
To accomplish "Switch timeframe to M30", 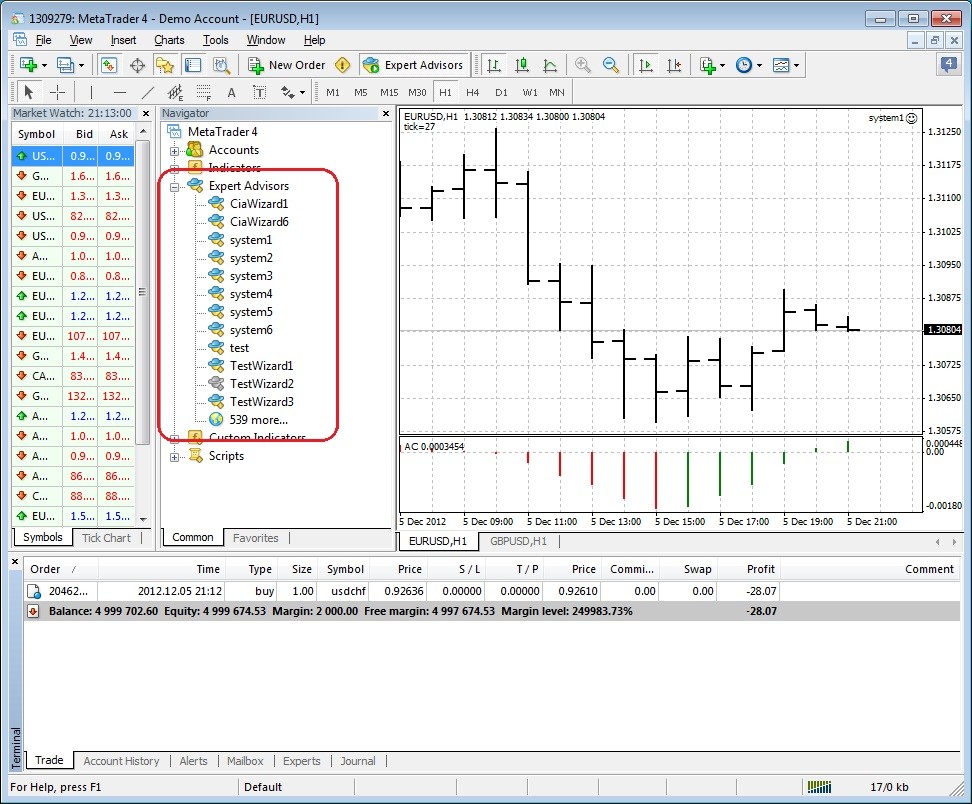I will point(417,92).
